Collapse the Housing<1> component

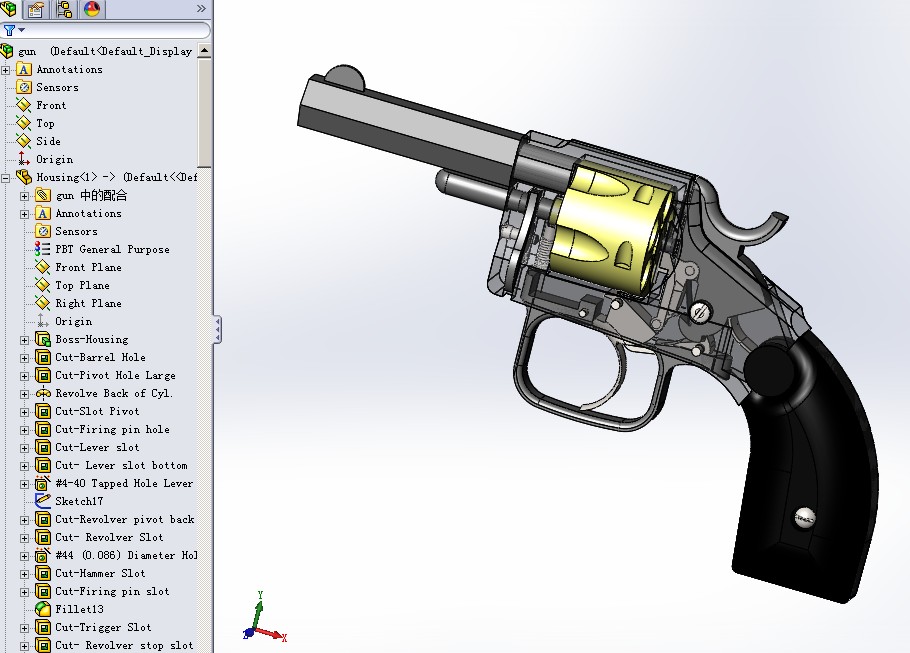[5, 178]
